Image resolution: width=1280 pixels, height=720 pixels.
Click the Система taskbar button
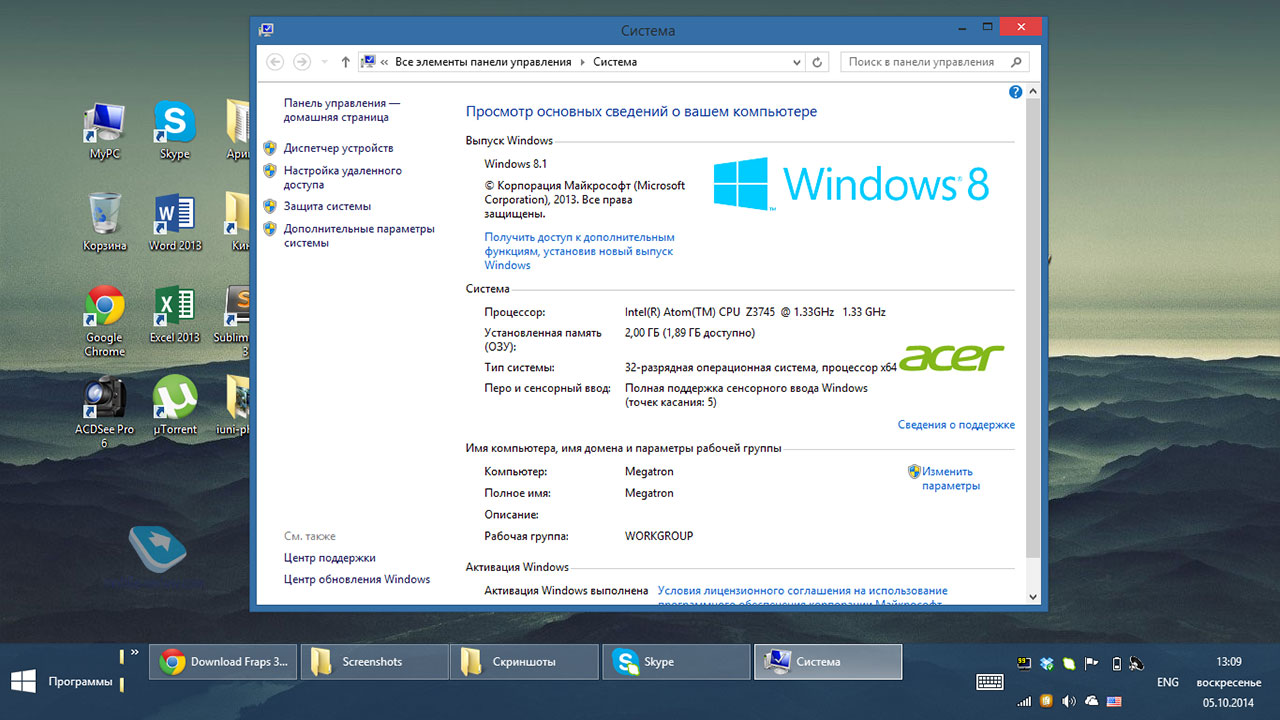[828, 662]
